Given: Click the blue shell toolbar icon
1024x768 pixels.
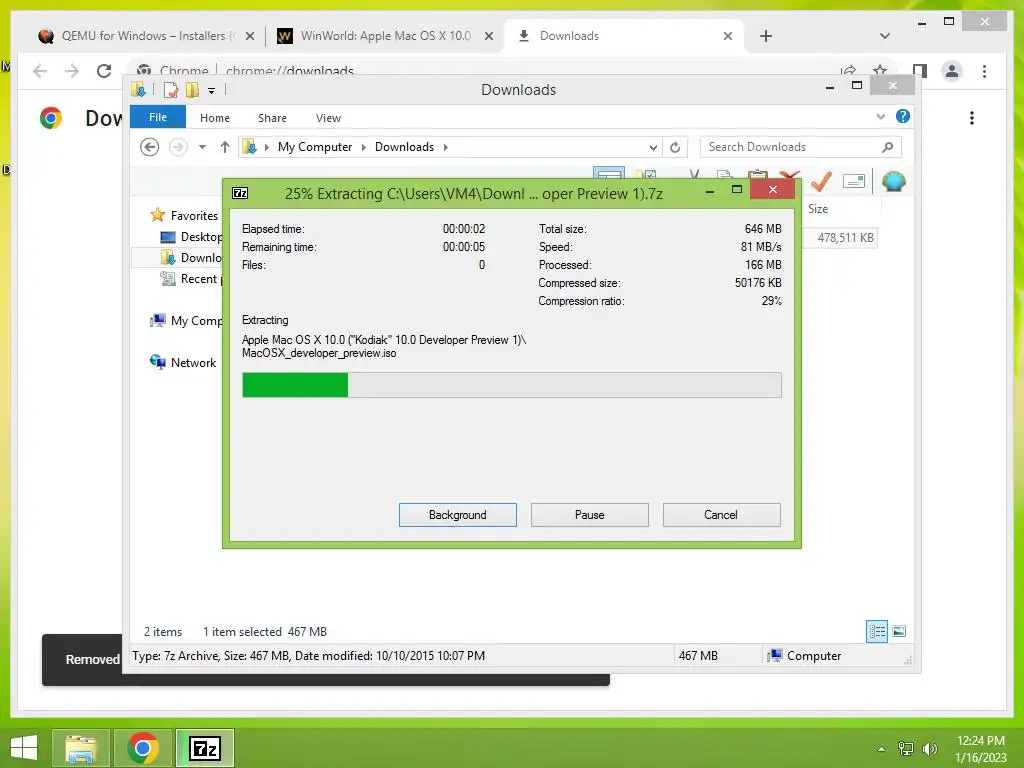Looking at the screenshot, I should (x=893, y=181).
